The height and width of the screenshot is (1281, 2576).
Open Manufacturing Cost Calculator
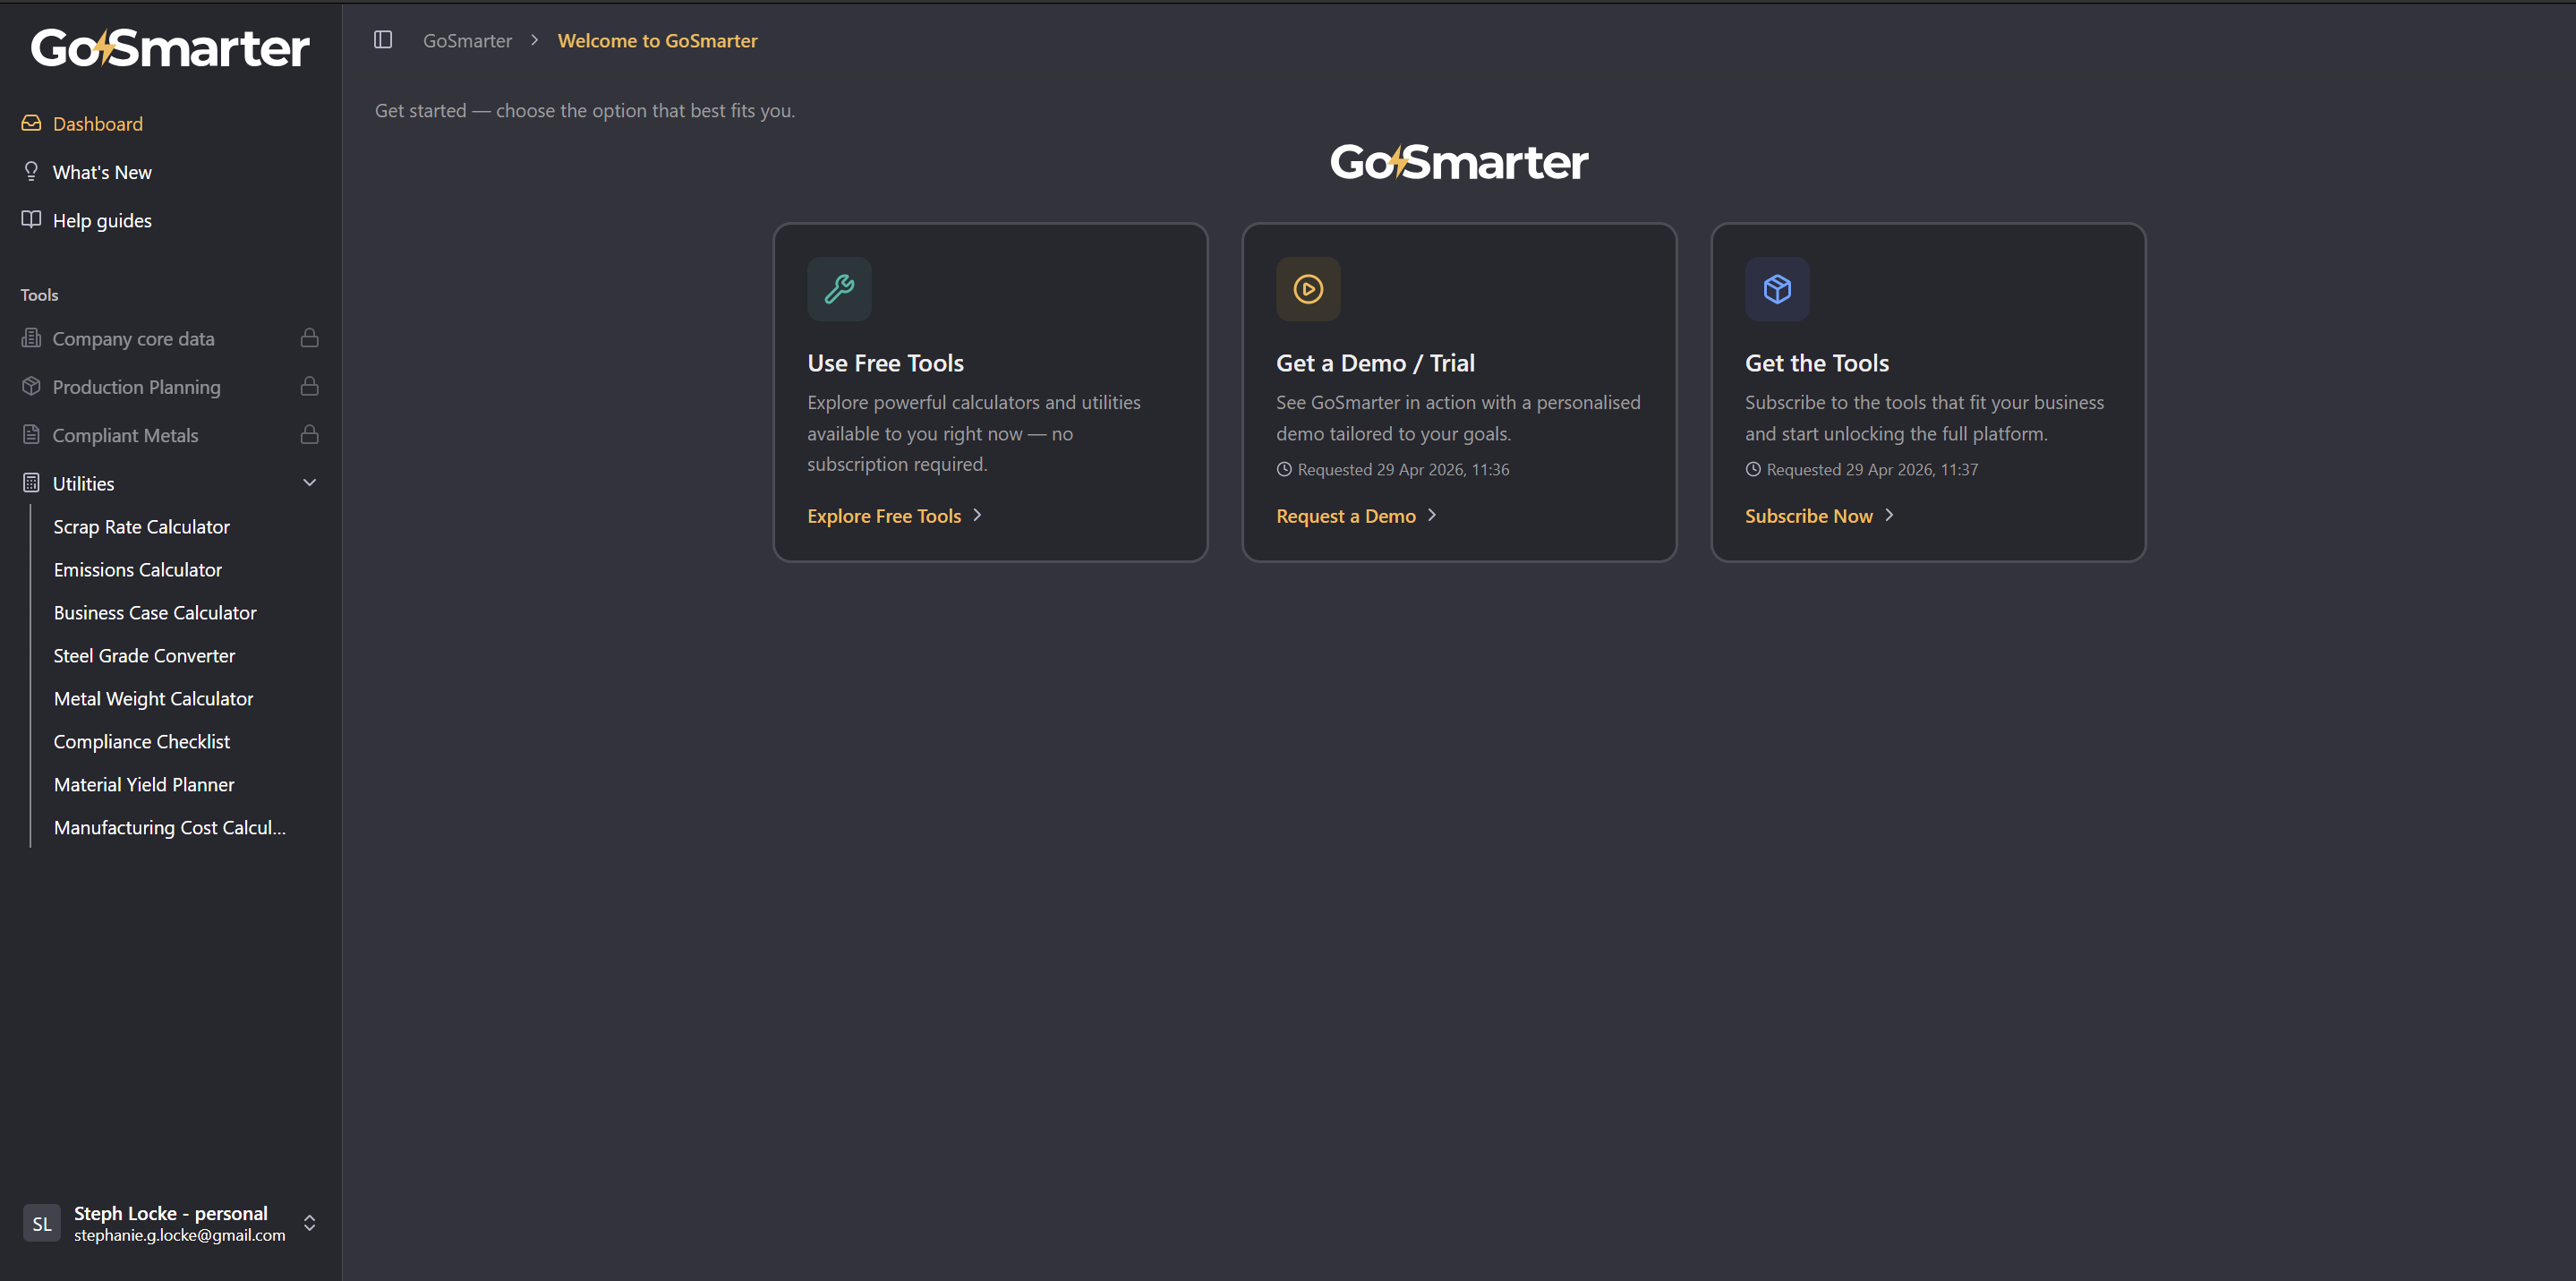169,827
